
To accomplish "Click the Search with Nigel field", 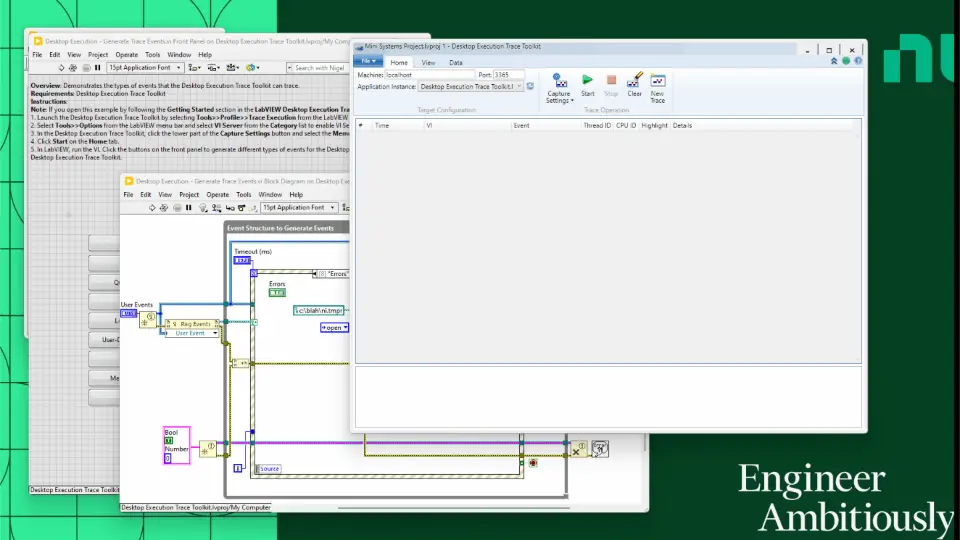I will pos(318,68).
